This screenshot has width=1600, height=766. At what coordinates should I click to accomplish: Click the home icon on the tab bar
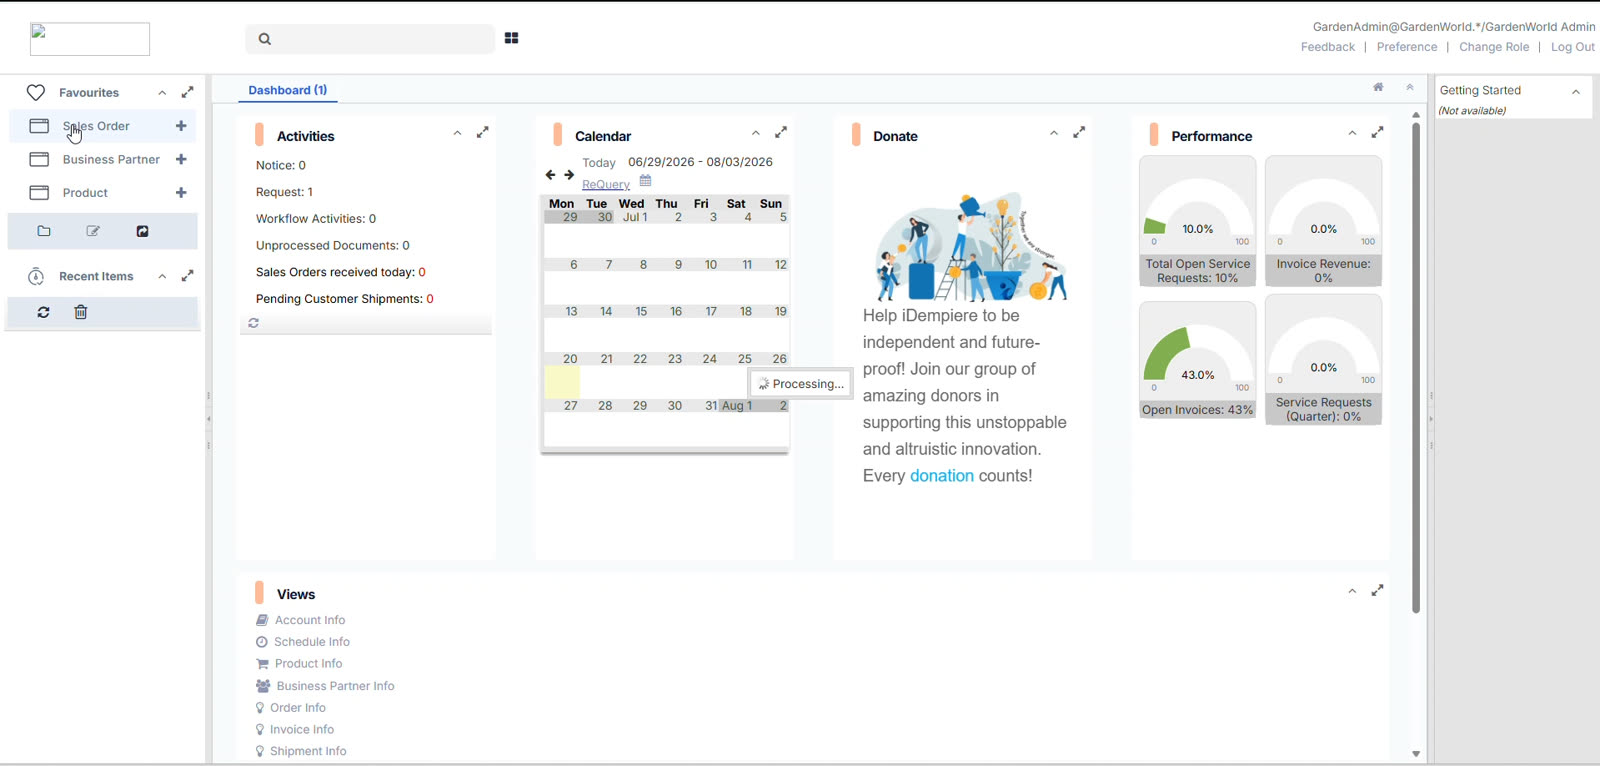point(1378,87)
